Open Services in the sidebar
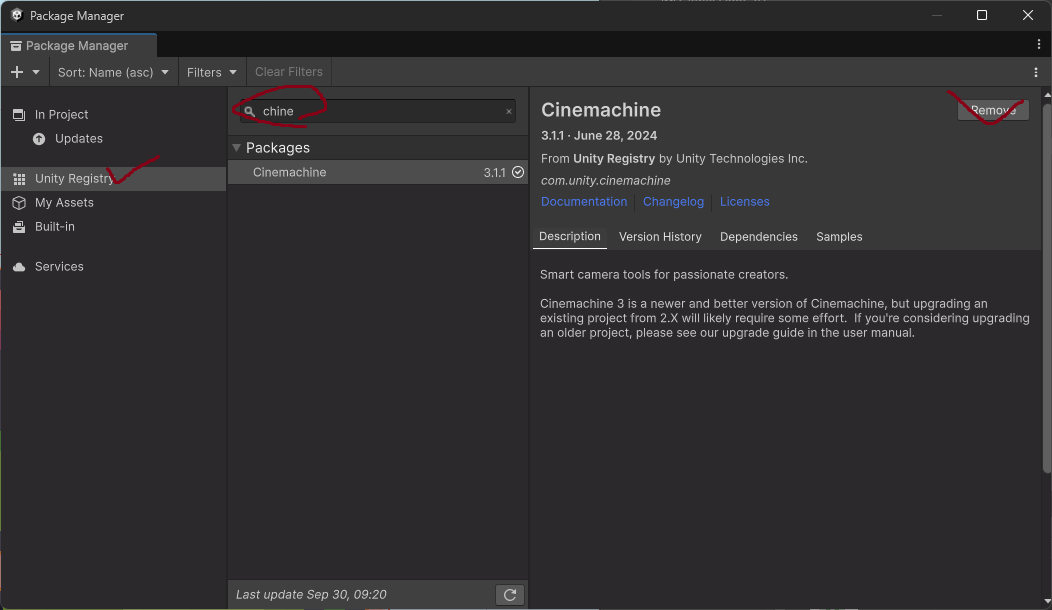1052x610 pixels. 113,266
